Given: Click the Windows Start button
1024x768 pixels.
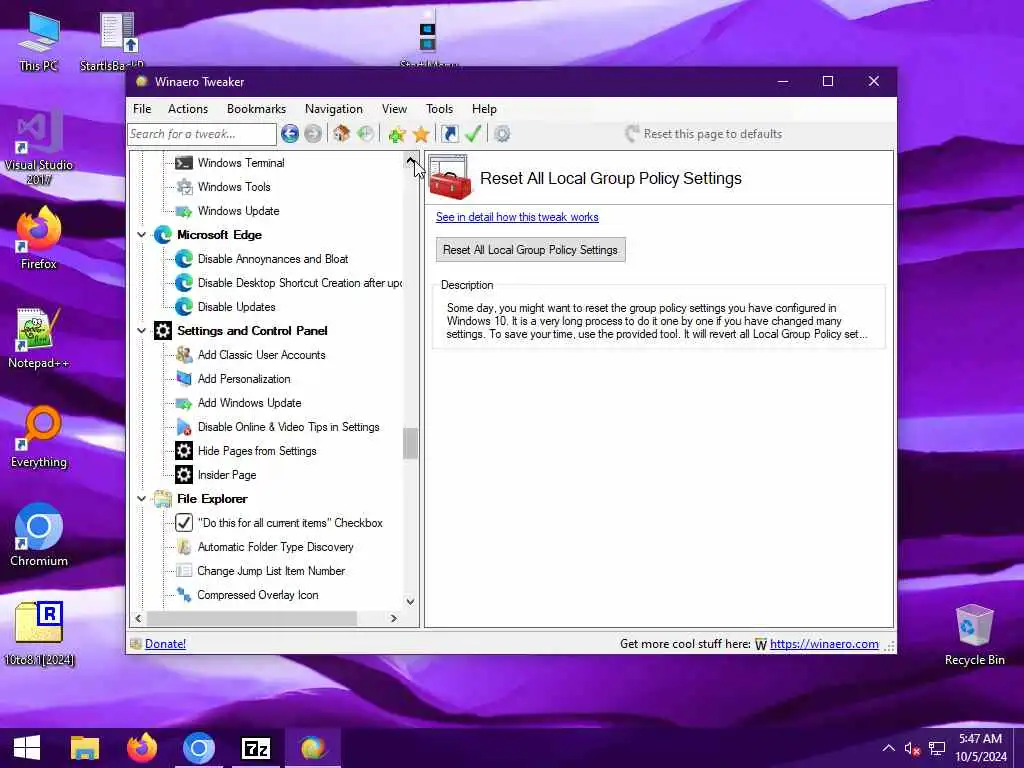Looking at the screenshot, I should [x=27, y=748].
